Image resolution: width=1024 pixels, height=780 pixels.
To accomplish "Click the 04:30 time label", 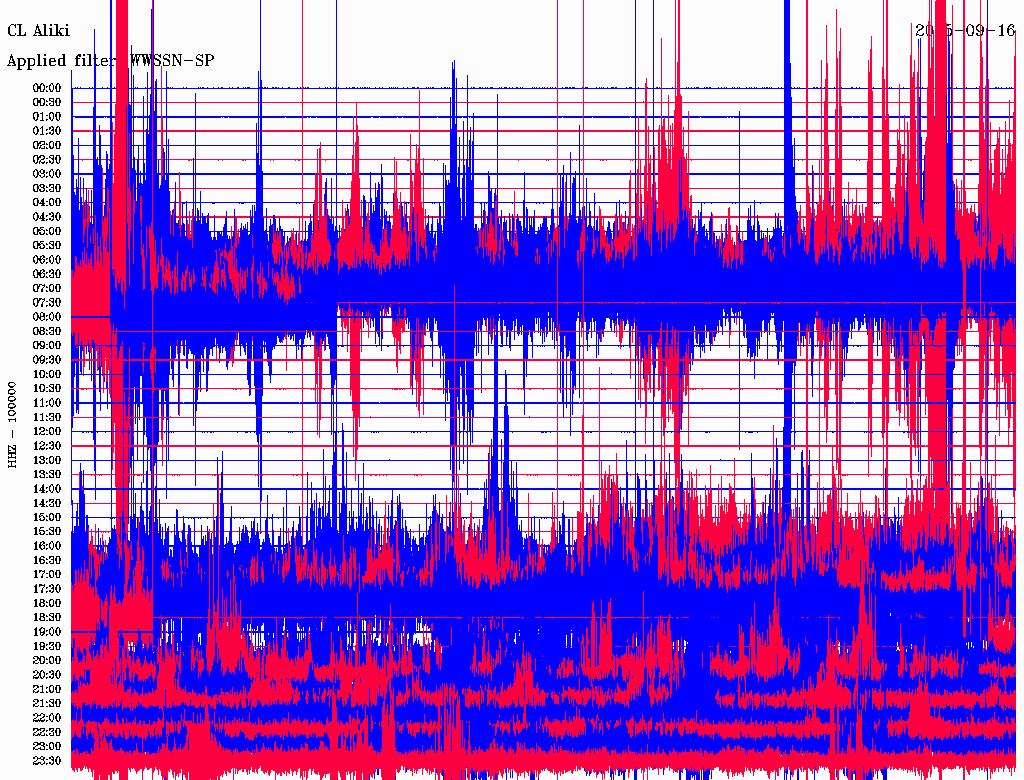I will (x=47, y=217).
